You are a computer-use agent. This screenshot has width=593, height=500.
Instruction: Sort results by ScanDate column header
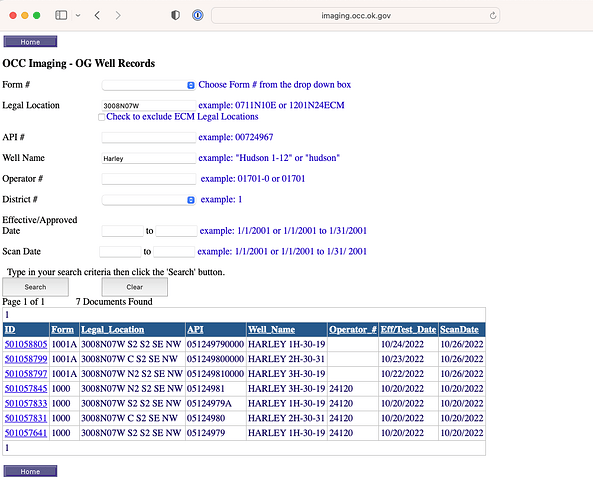pos(459,329)
